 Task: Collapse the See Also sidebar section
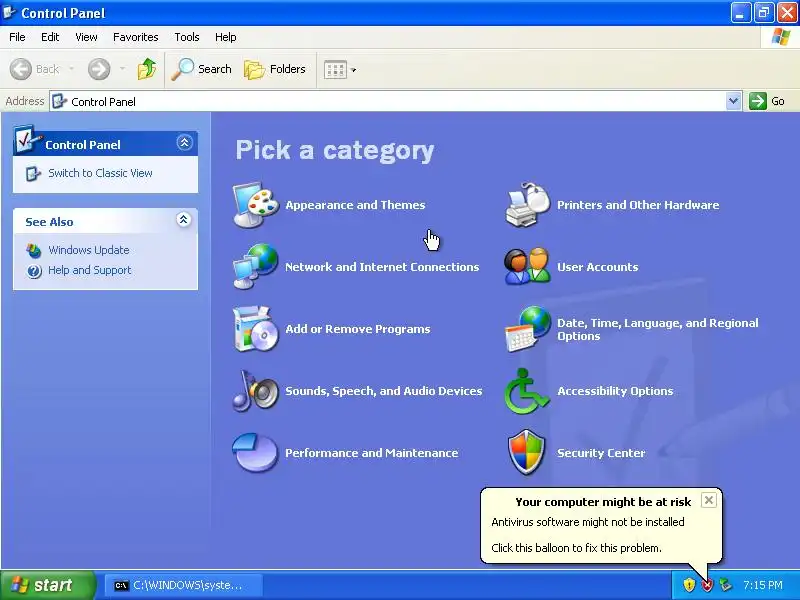point(184,220)
